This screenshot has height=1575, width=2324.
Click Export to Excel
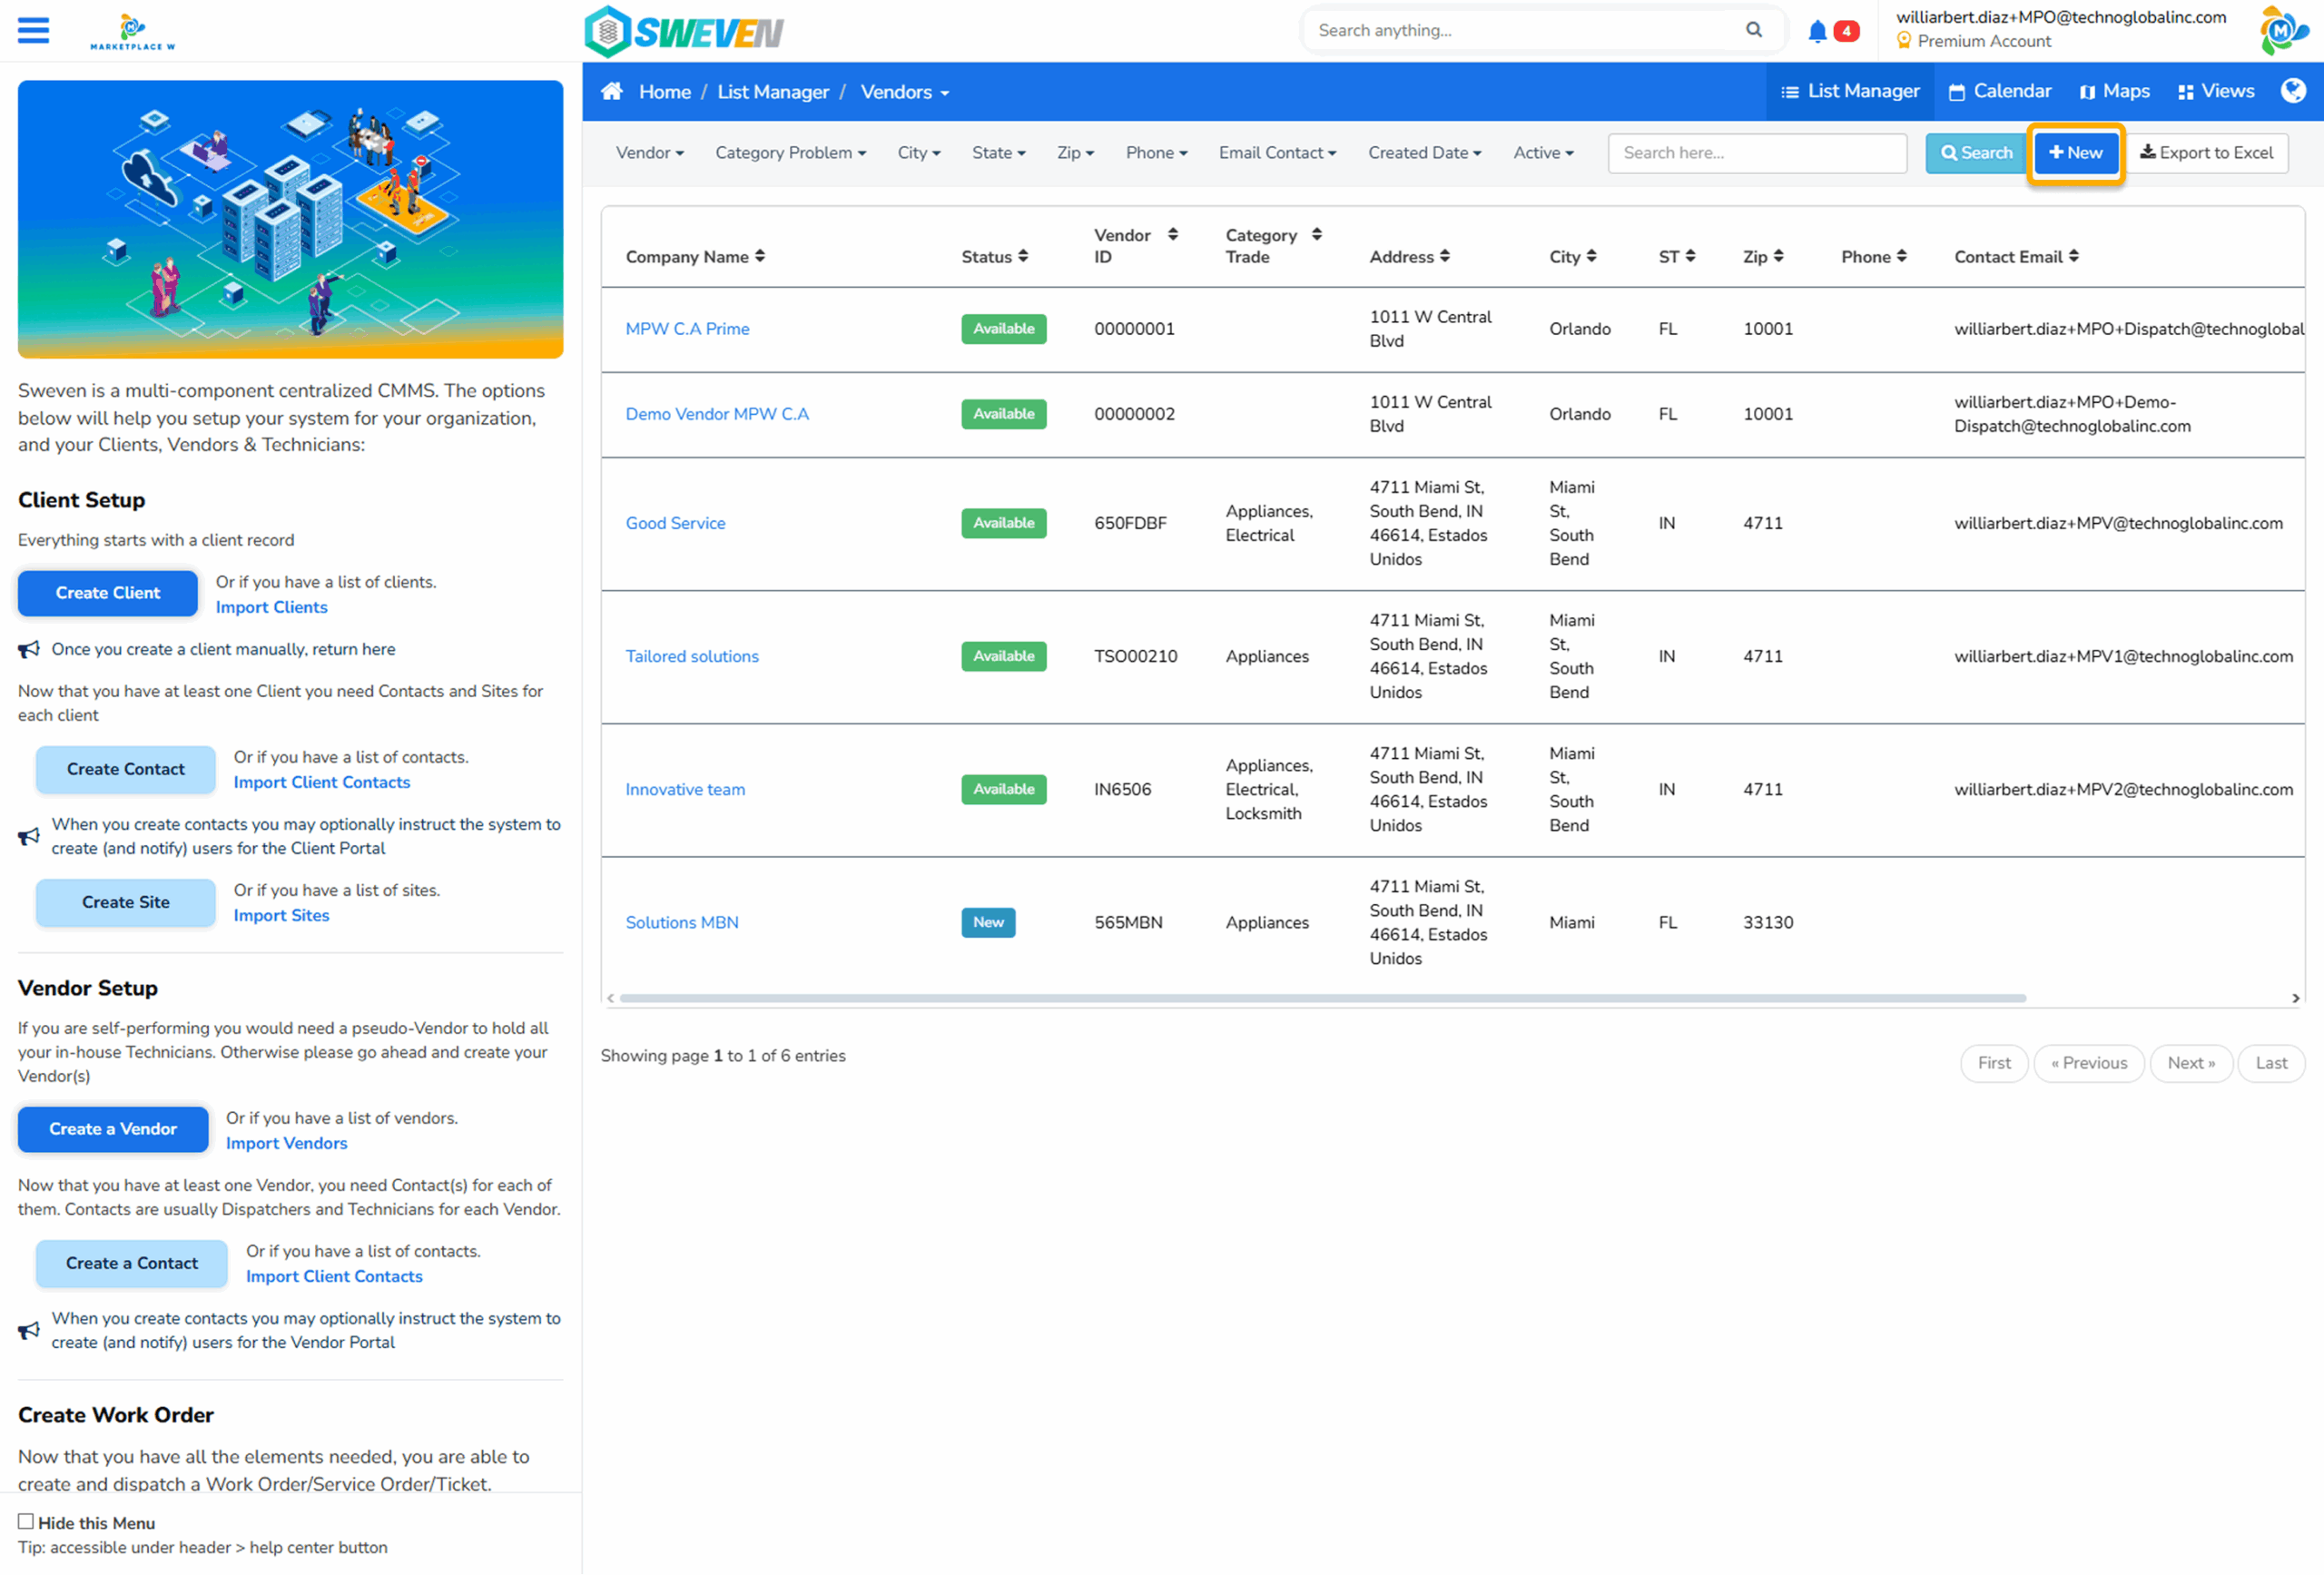coord(2206,153)
